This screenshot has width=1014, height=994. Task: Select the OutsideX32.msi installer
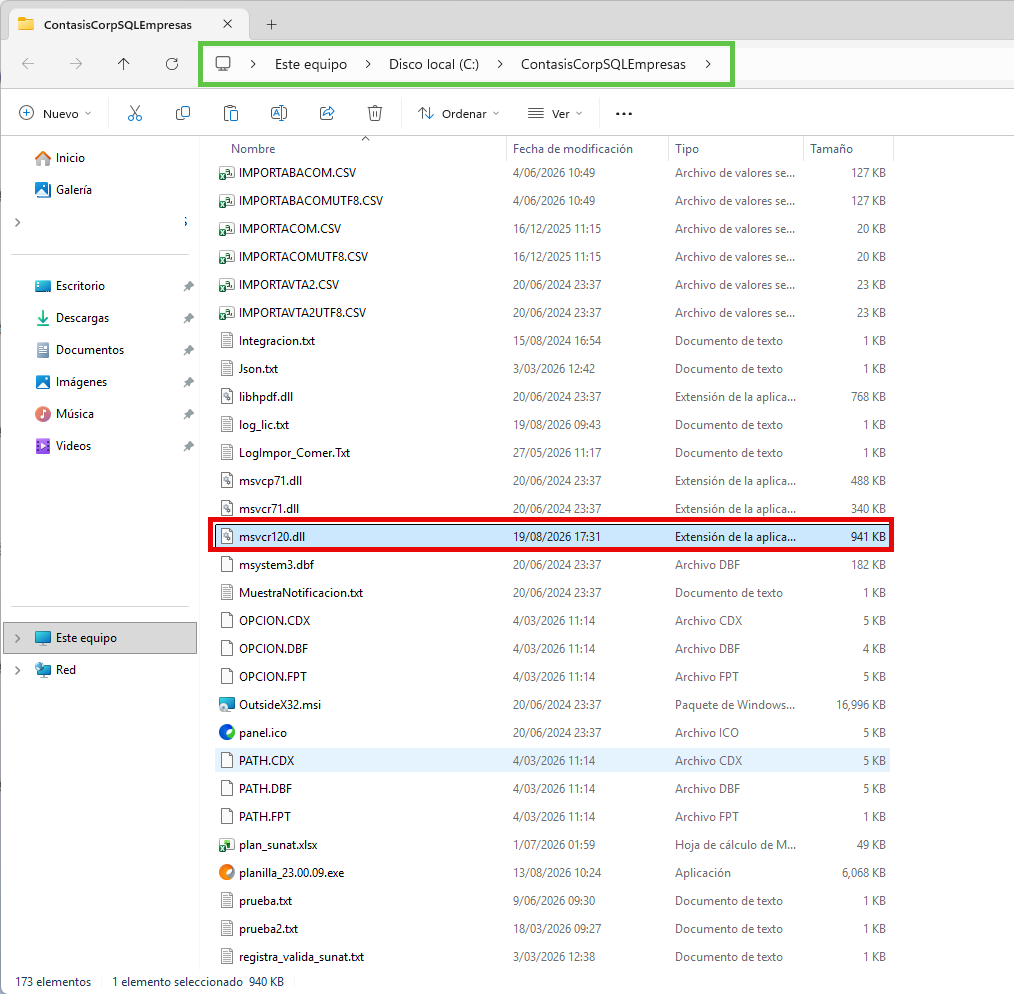[x=552, y=705]
